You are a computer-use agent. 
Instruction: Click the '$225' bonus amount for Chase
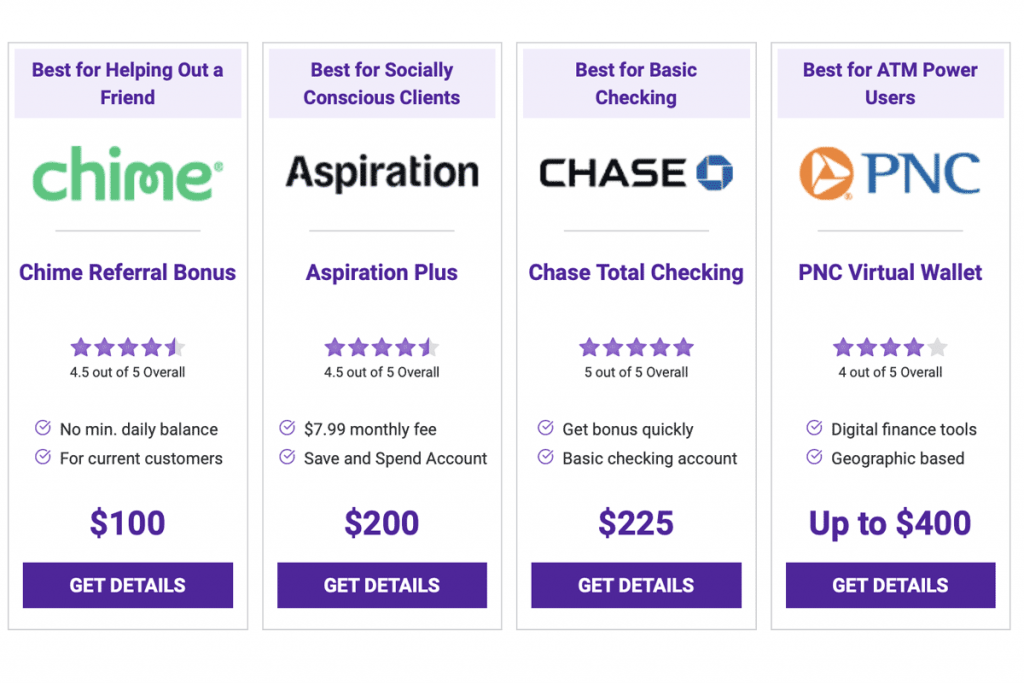pos(635,522)
